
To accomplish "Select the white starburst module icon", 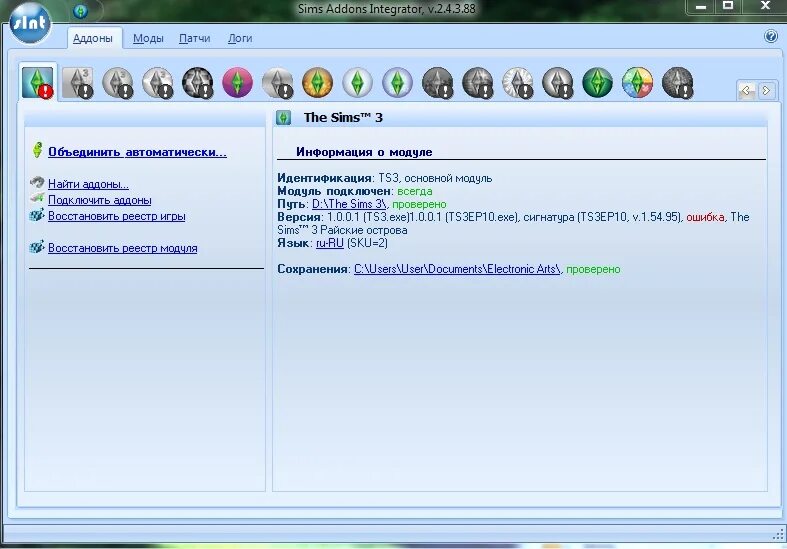I will 517,82.
